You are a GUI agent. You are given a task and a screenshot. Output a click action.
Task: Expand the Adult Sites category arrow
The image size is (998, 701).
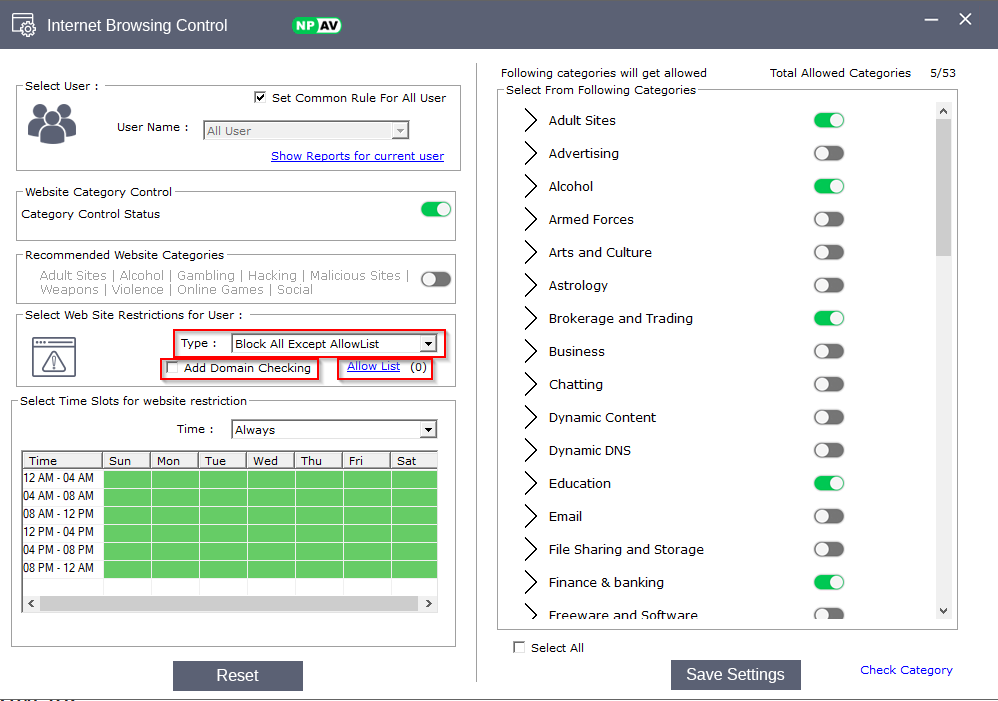530,121
